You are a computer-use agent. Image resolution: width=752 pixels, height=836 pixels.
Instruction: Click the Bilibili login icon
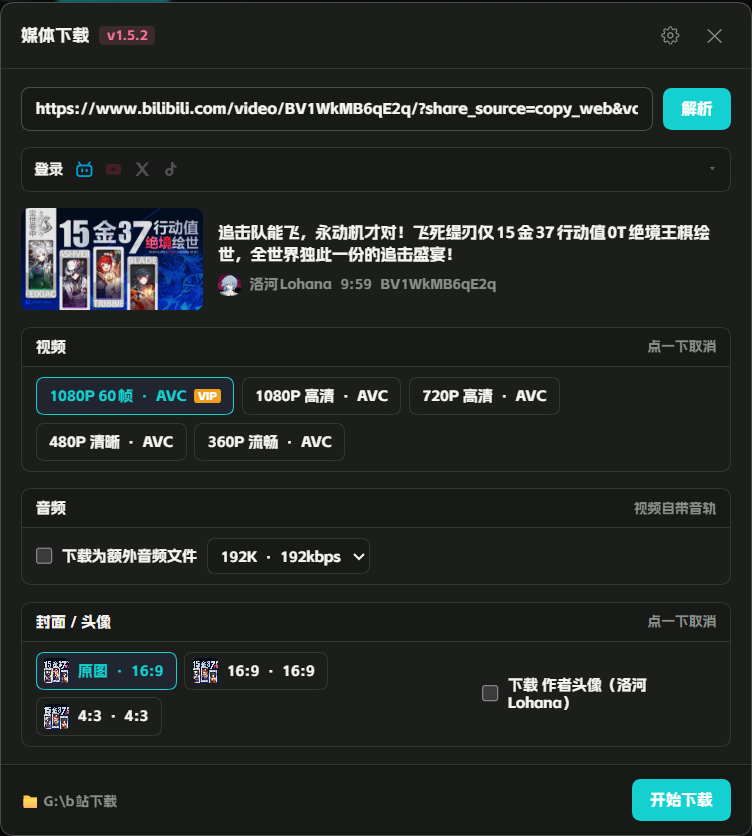pos(84,170)
